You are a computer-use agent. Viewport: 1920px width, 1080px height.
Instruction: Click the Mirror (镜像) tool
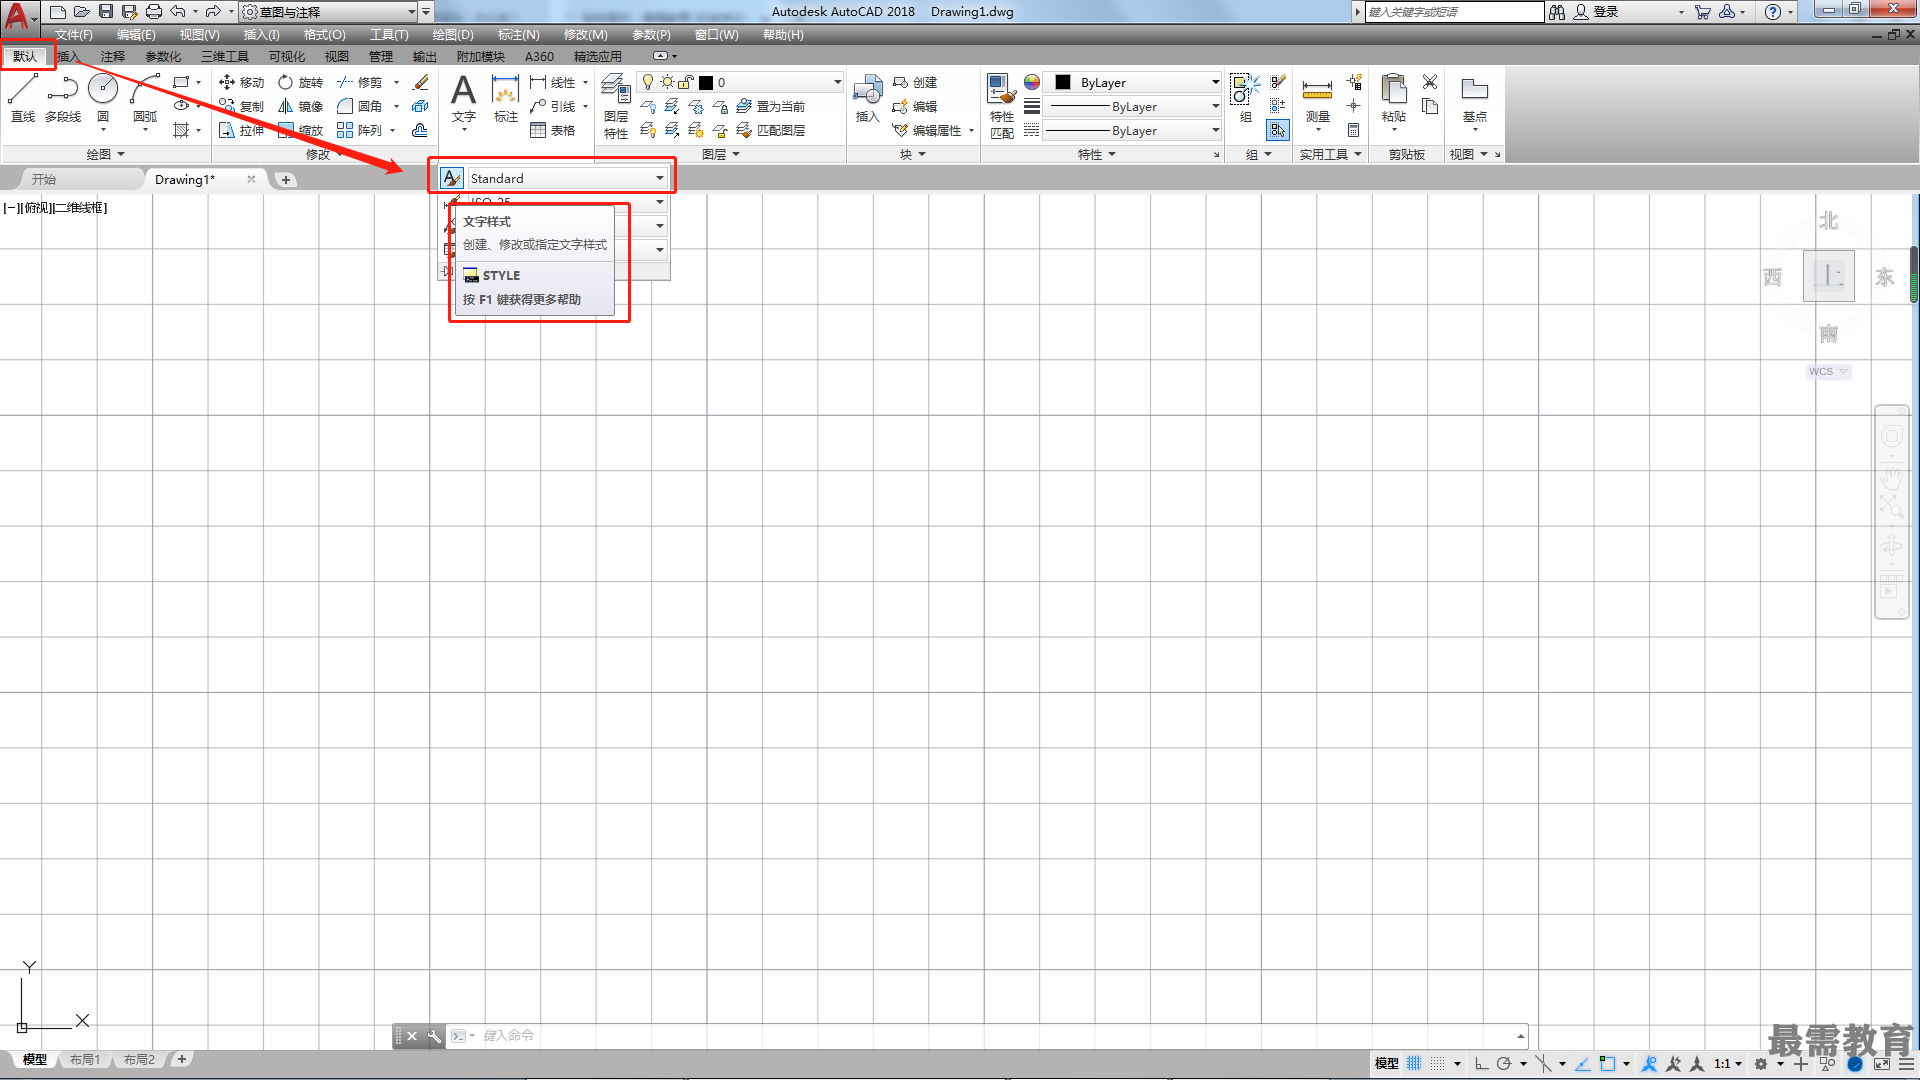pos(300,106)
